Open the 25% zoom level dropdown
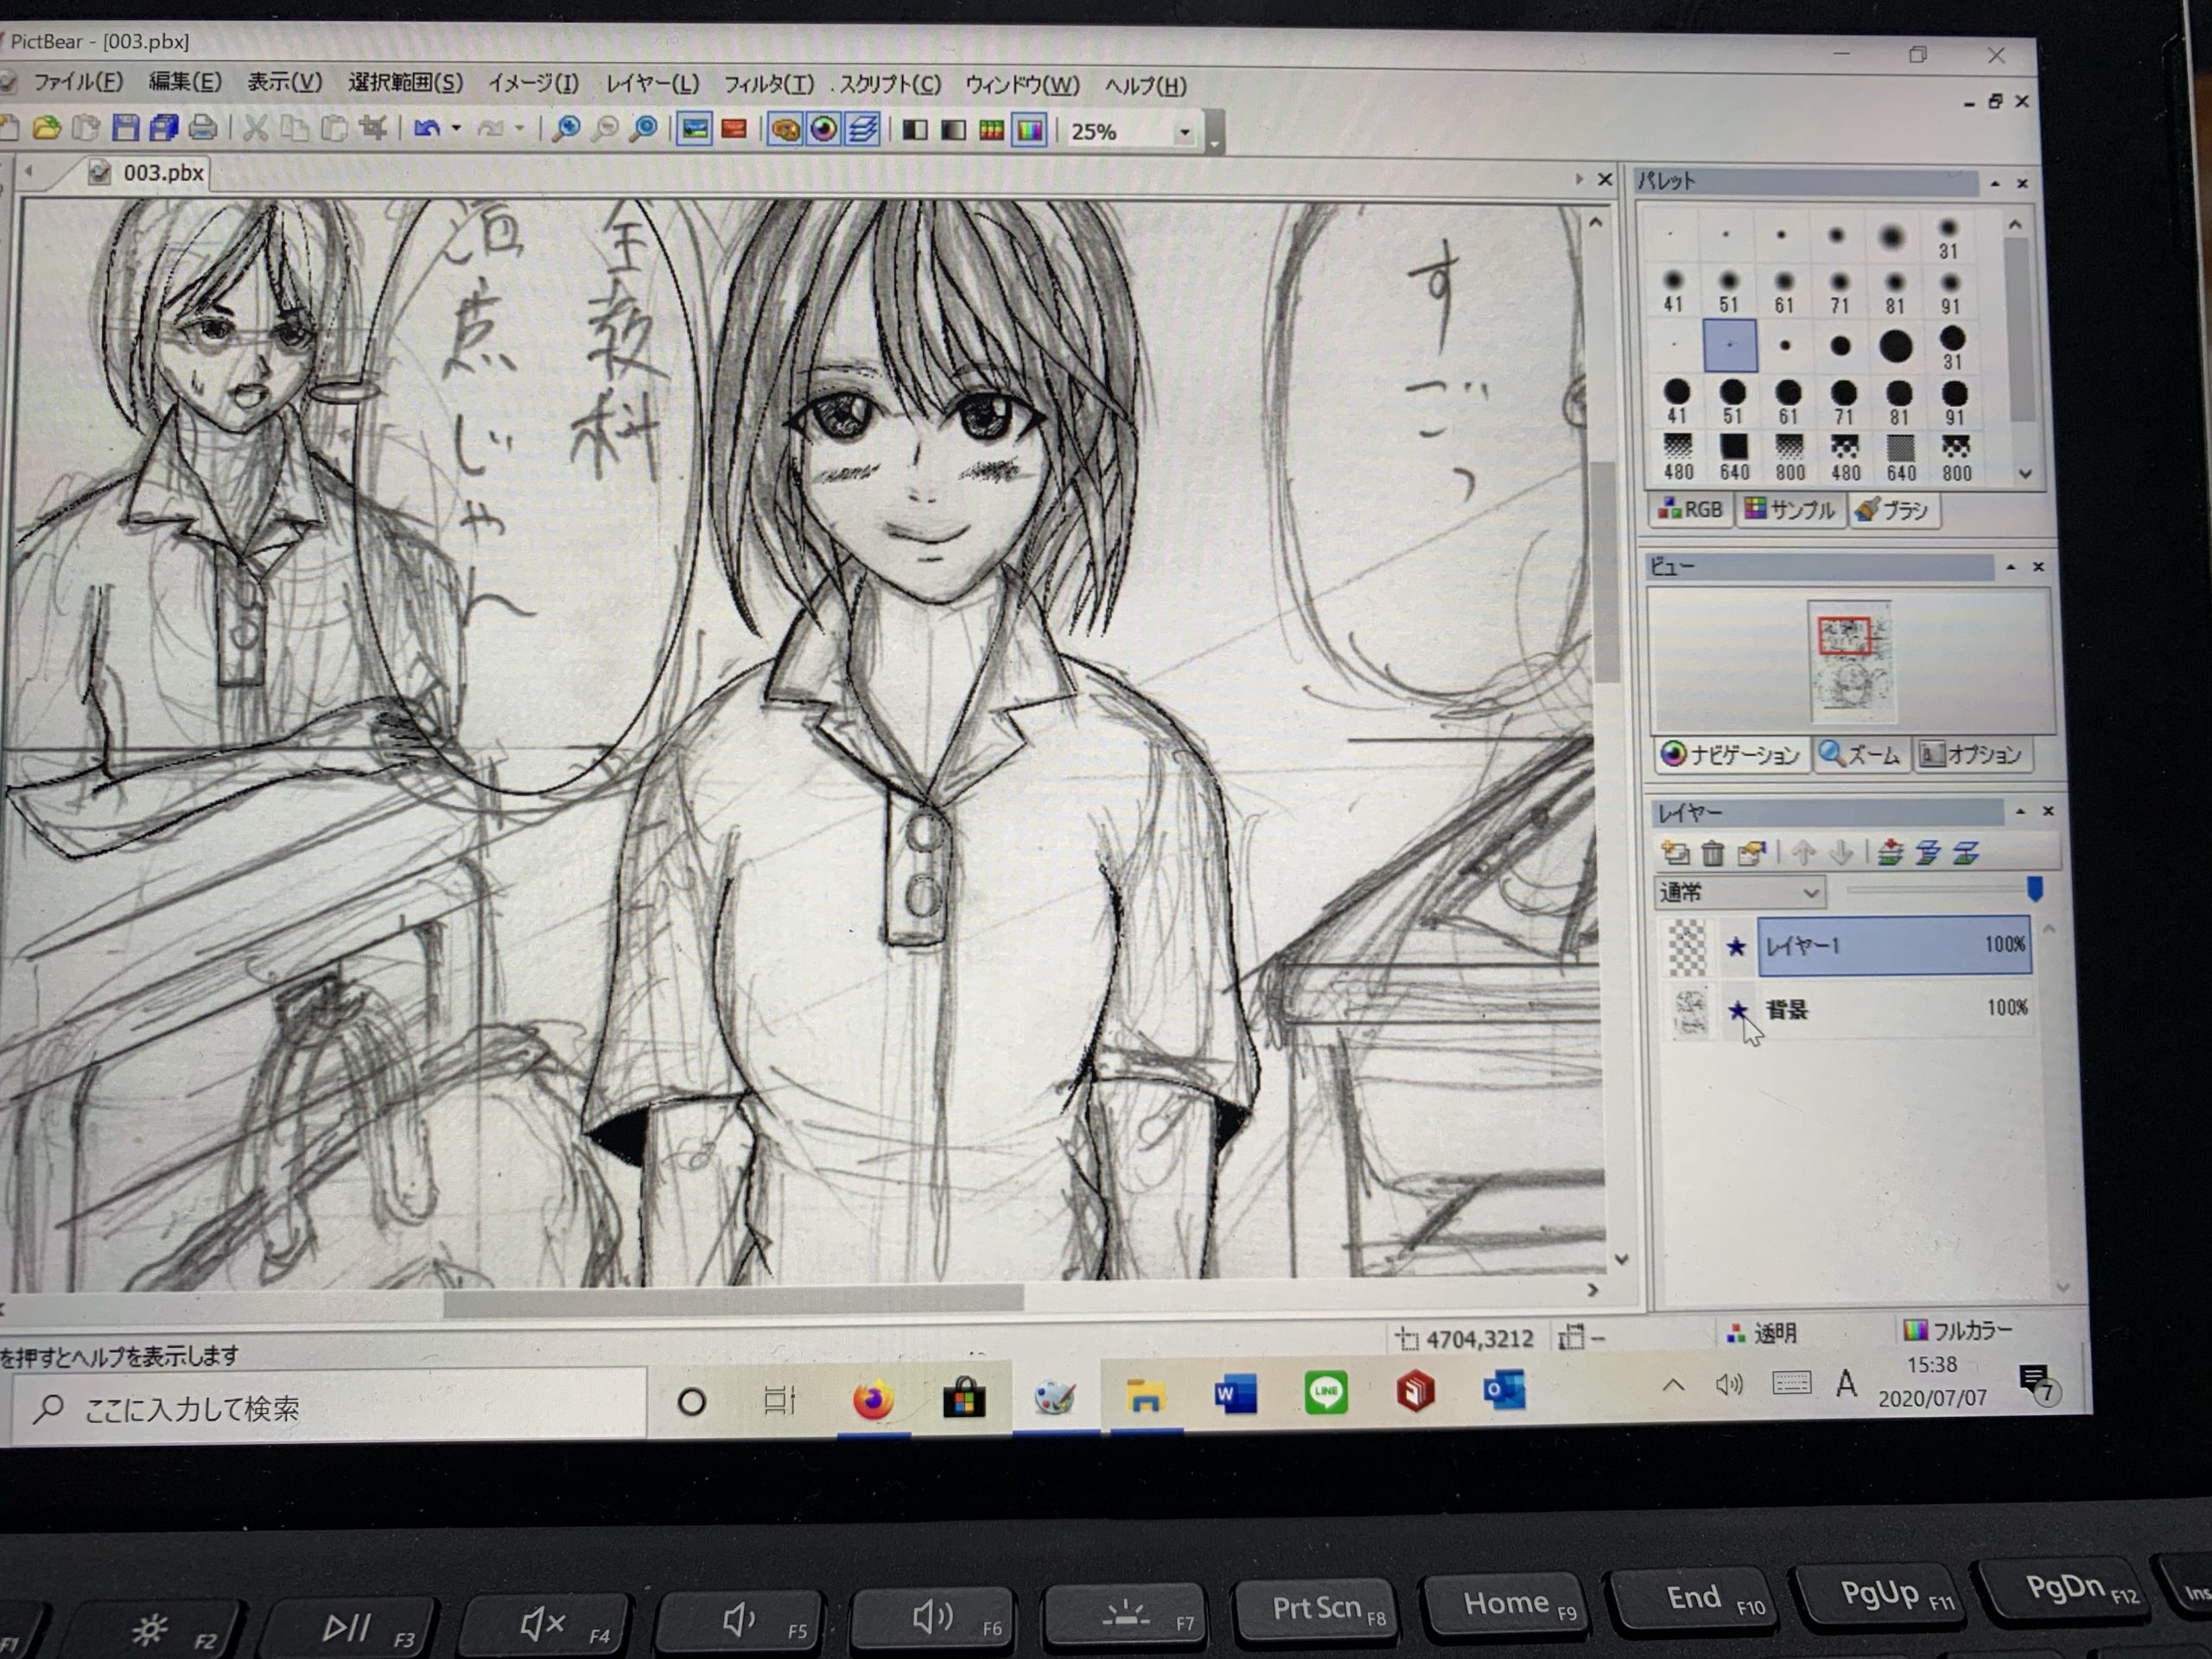 (x=1185, y=132)
